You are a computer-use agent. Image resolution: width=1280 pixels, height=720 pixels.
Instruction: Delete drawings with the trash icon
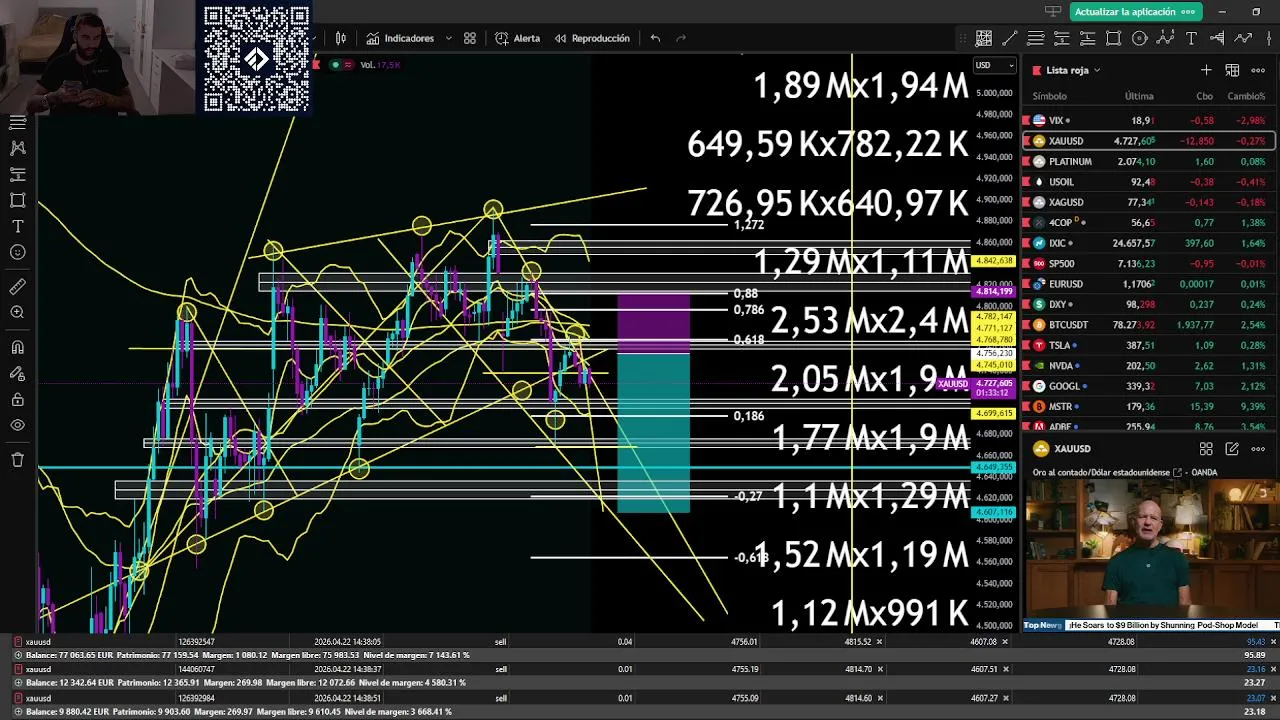coord(17,460)
